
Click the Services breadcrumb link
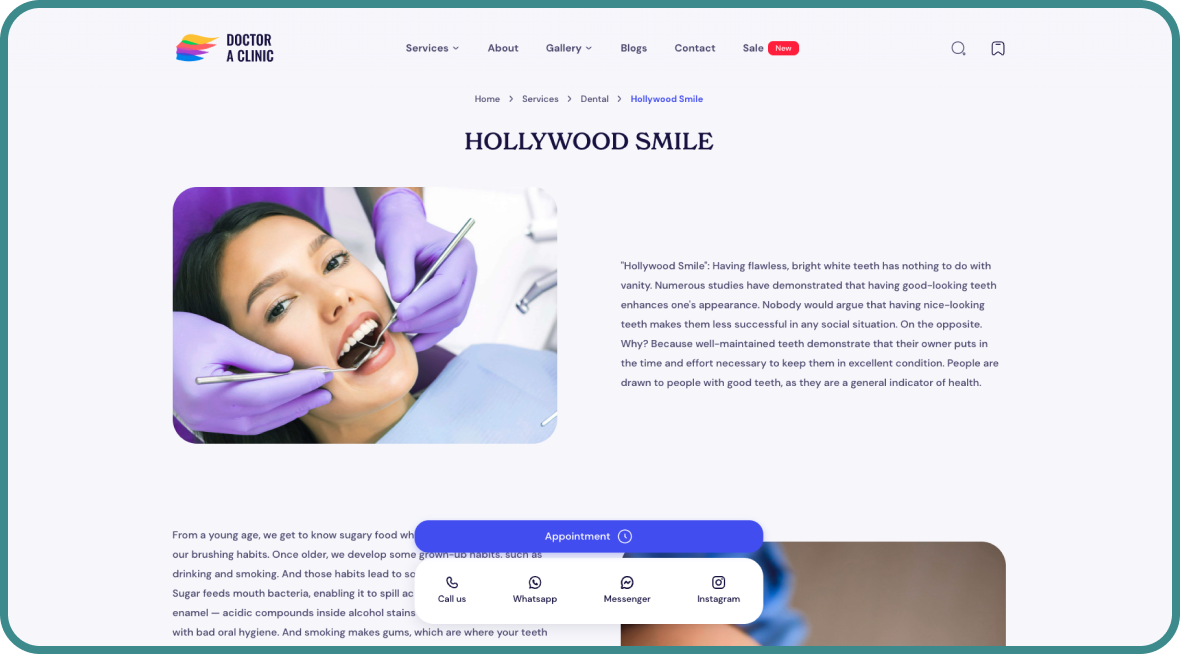point(540,99)
